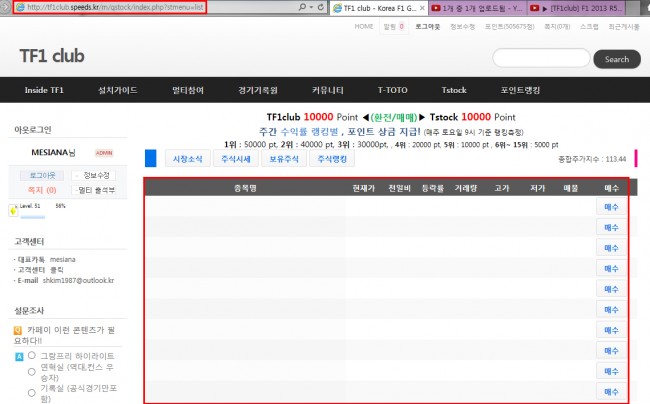This screenshot has width=650, height=404.
Task: Select 그랑프리 하이라이트 radio option
Action: [32, 356]
